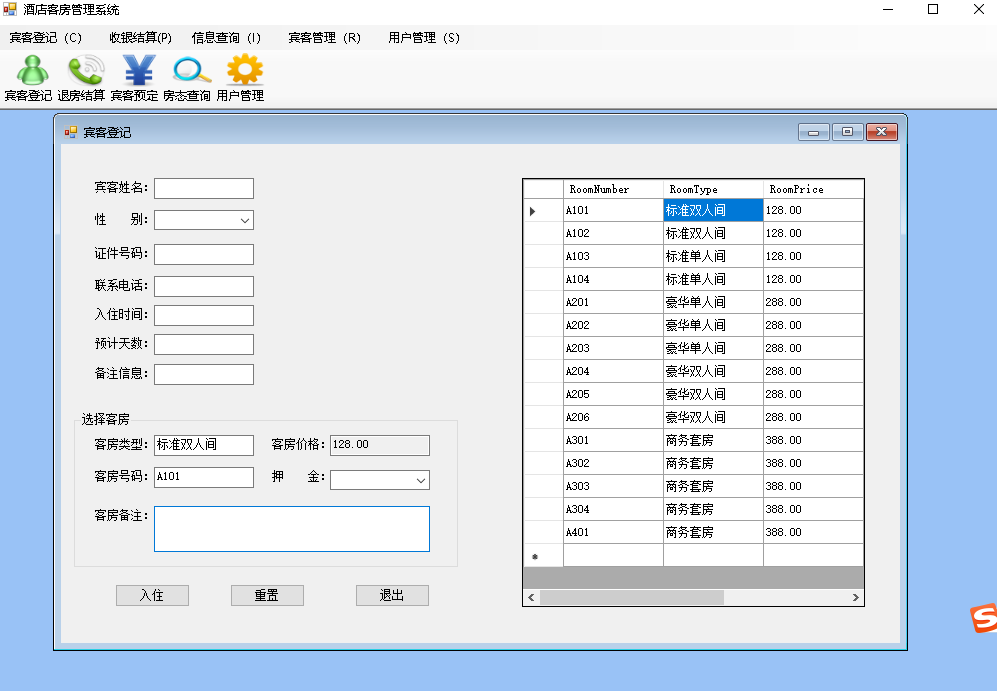The width and height of the screenshot is (997, 691).
Task: Select room number cell A206
Action: pos(614,417)
